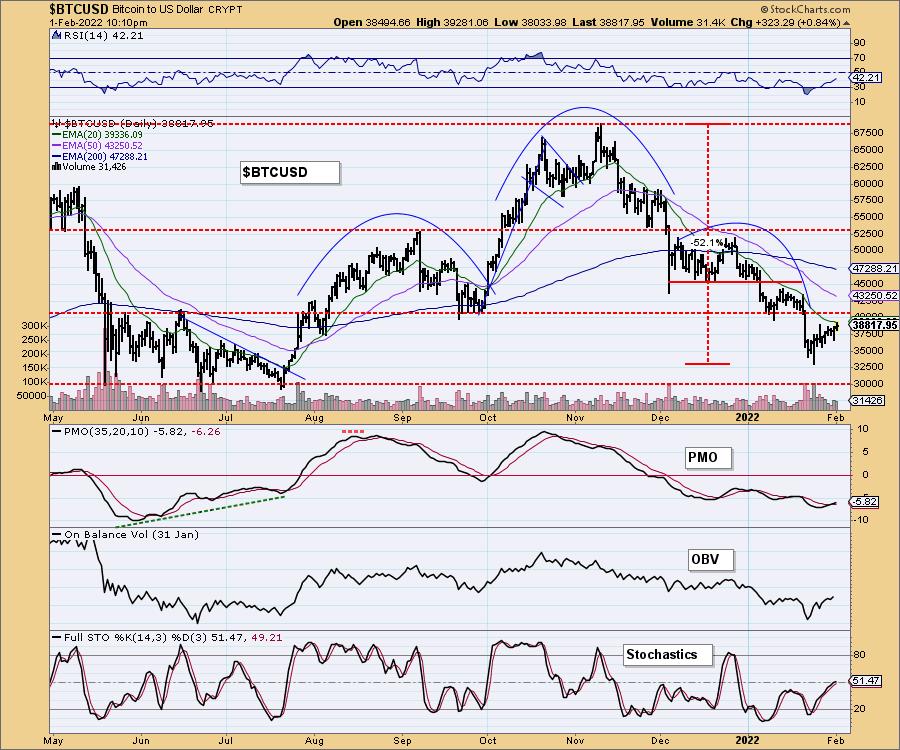The image size is (900, 750).
Task: Click the $BTCUSD annotation box on chart
Action: click(x=290, y=172)
